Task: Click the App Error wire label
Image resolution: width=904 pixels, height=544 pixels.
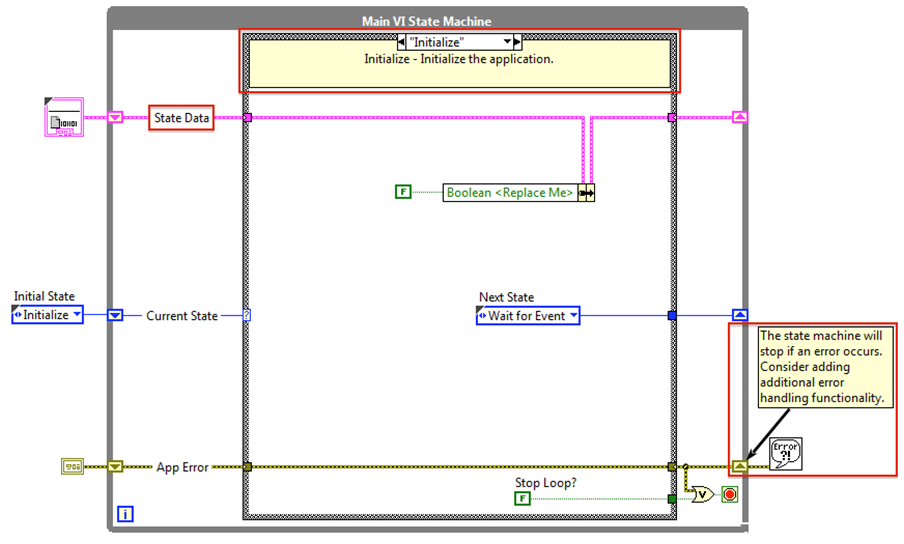Action: coord(182,467)
